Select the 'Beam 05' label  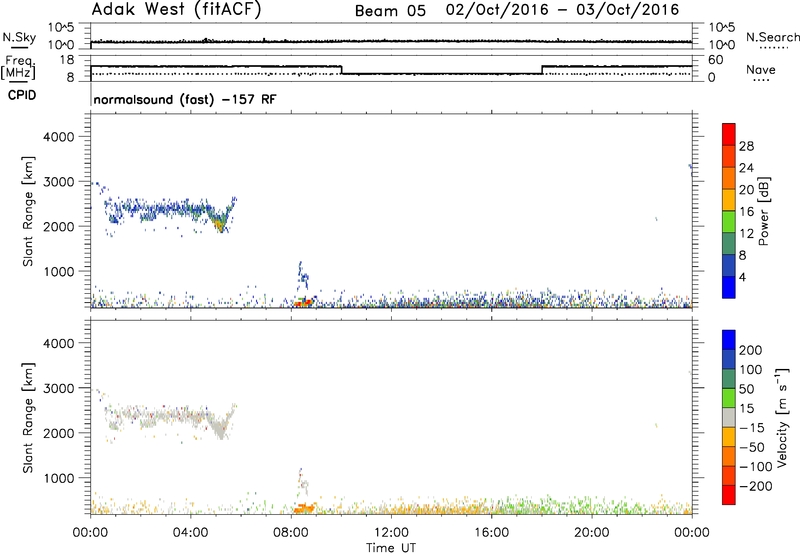(390, 11)
